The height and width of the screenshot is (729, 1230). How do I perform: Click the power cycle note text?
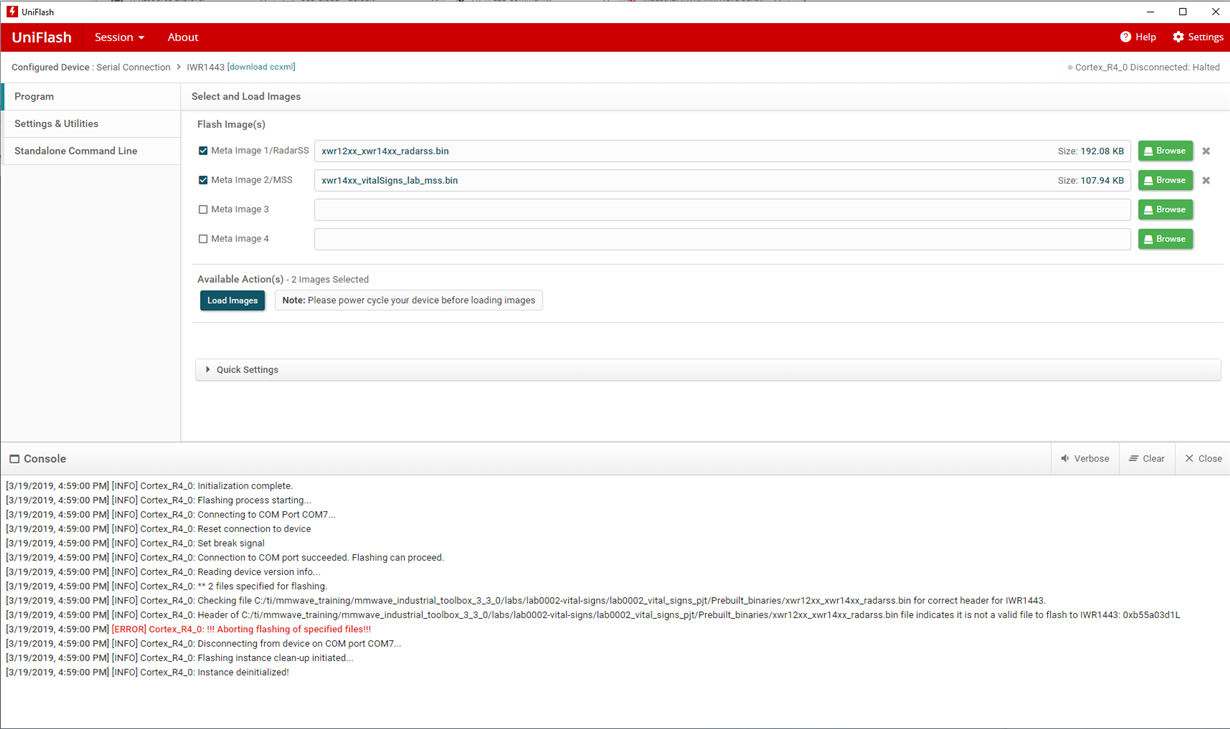point(409,300)
